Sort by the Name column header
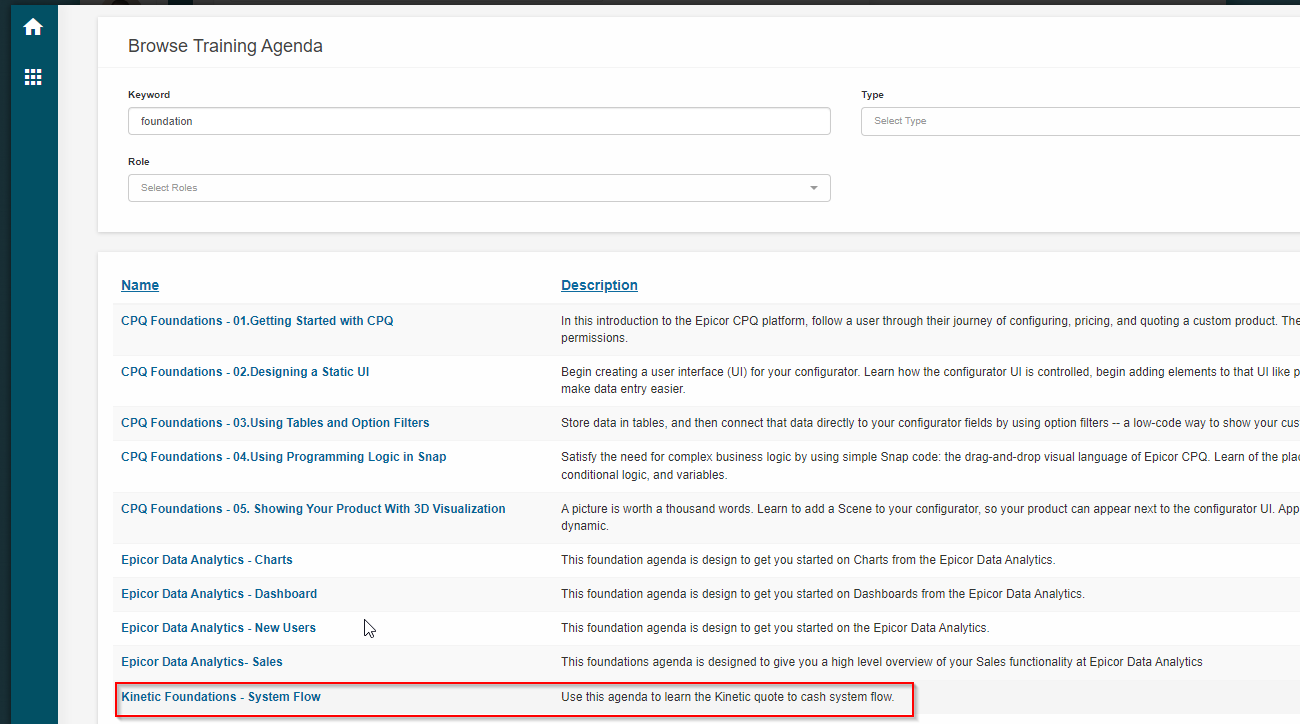 [x=140, y=285]
